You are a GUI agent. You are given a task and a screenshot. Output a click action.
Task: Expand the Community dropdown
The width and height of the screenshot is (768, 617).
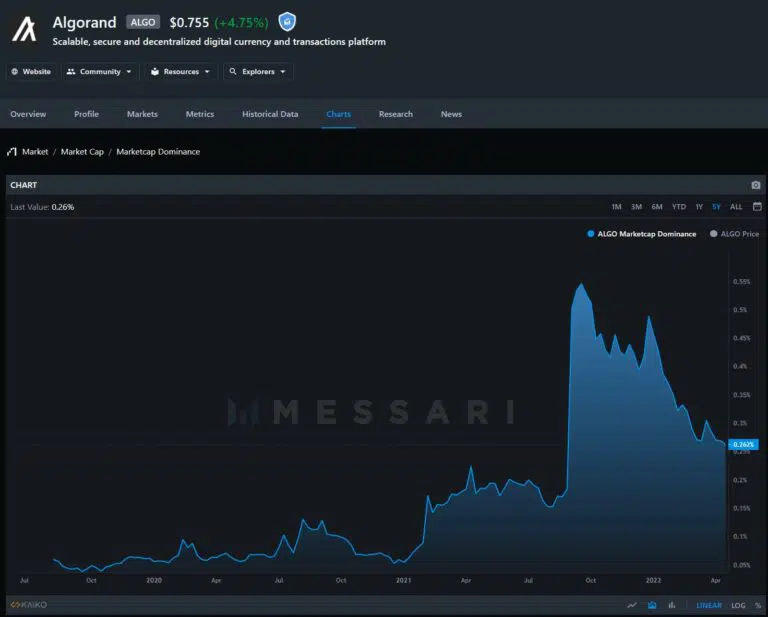coord(100,71)
